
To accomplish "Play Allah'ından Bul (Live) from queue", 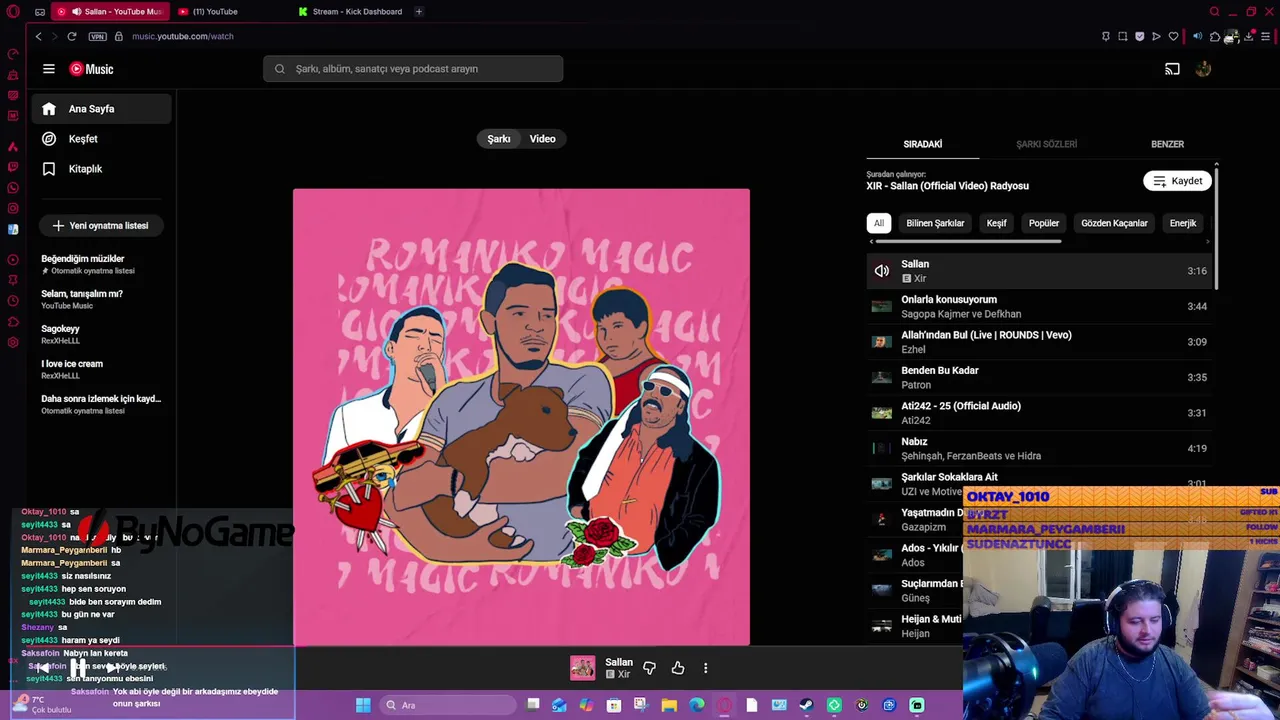I will (x=1040, y=342).
